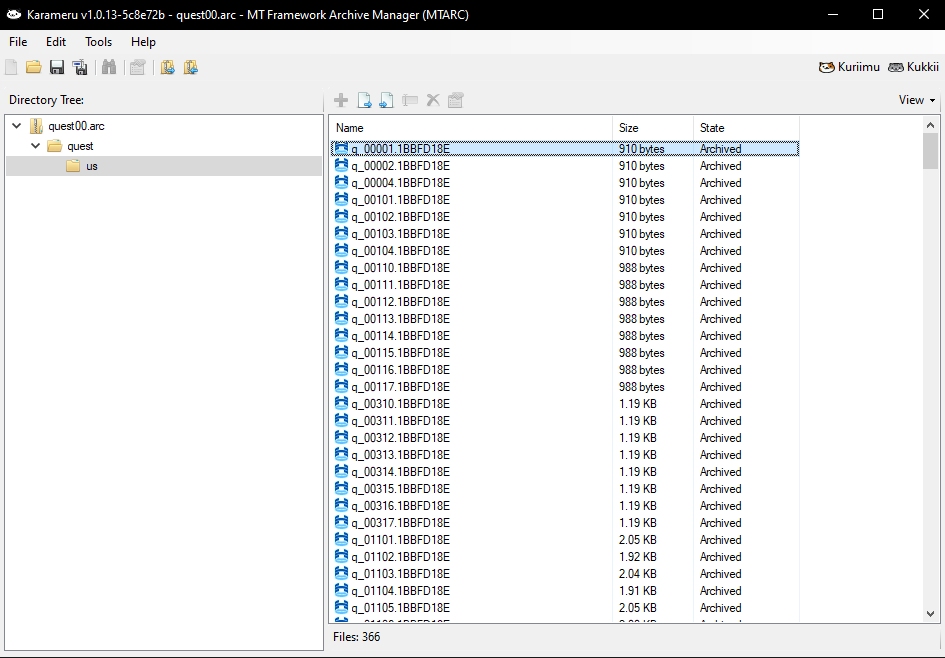Viewport: 945px width, 658px height.
Task: Click the Extract file icon in file toolbar
Action: [364, 100]
